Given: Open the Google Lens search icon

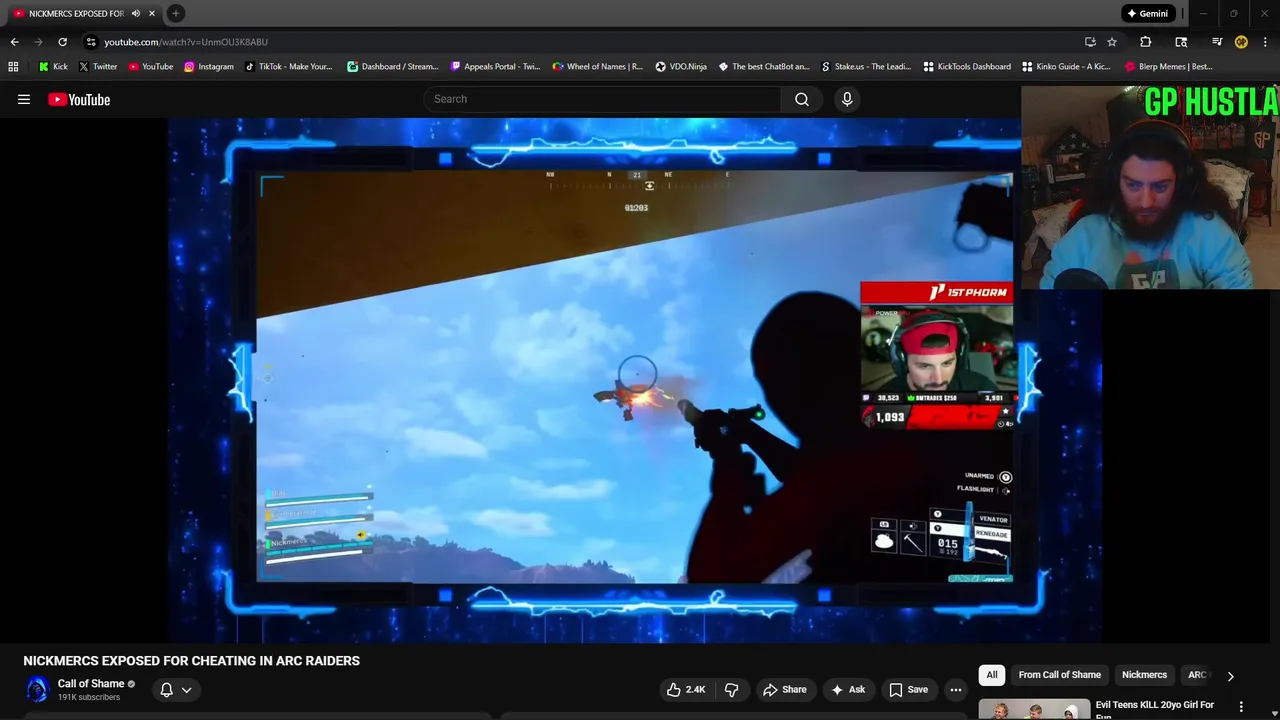Looking at the screenshot, I should (1181, 42).
